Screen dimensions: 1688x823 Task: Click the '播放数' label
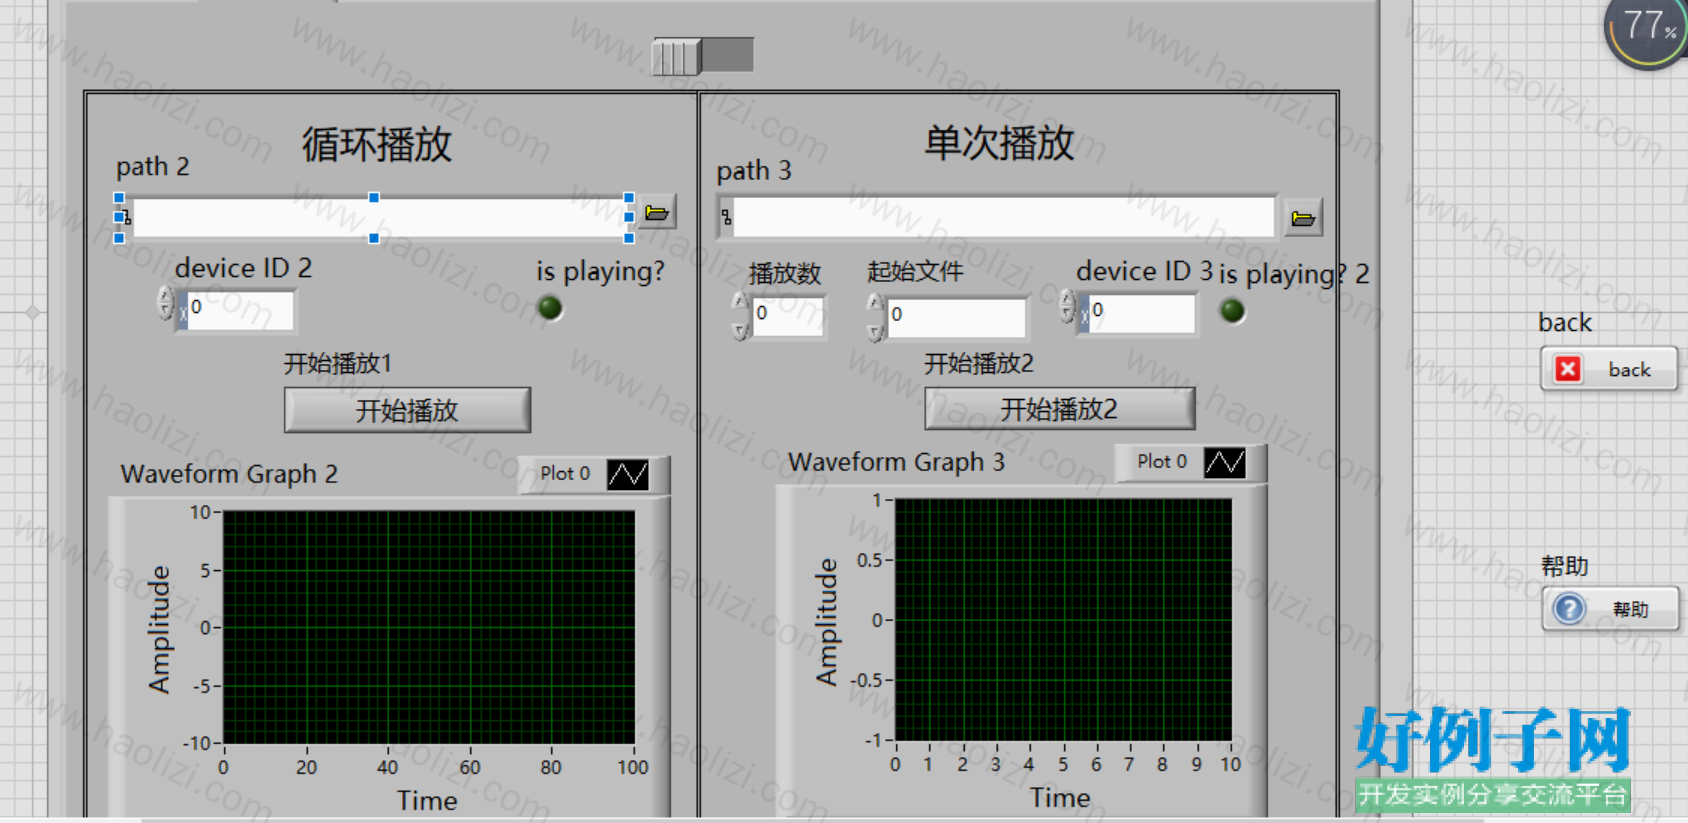coord(785,274)
